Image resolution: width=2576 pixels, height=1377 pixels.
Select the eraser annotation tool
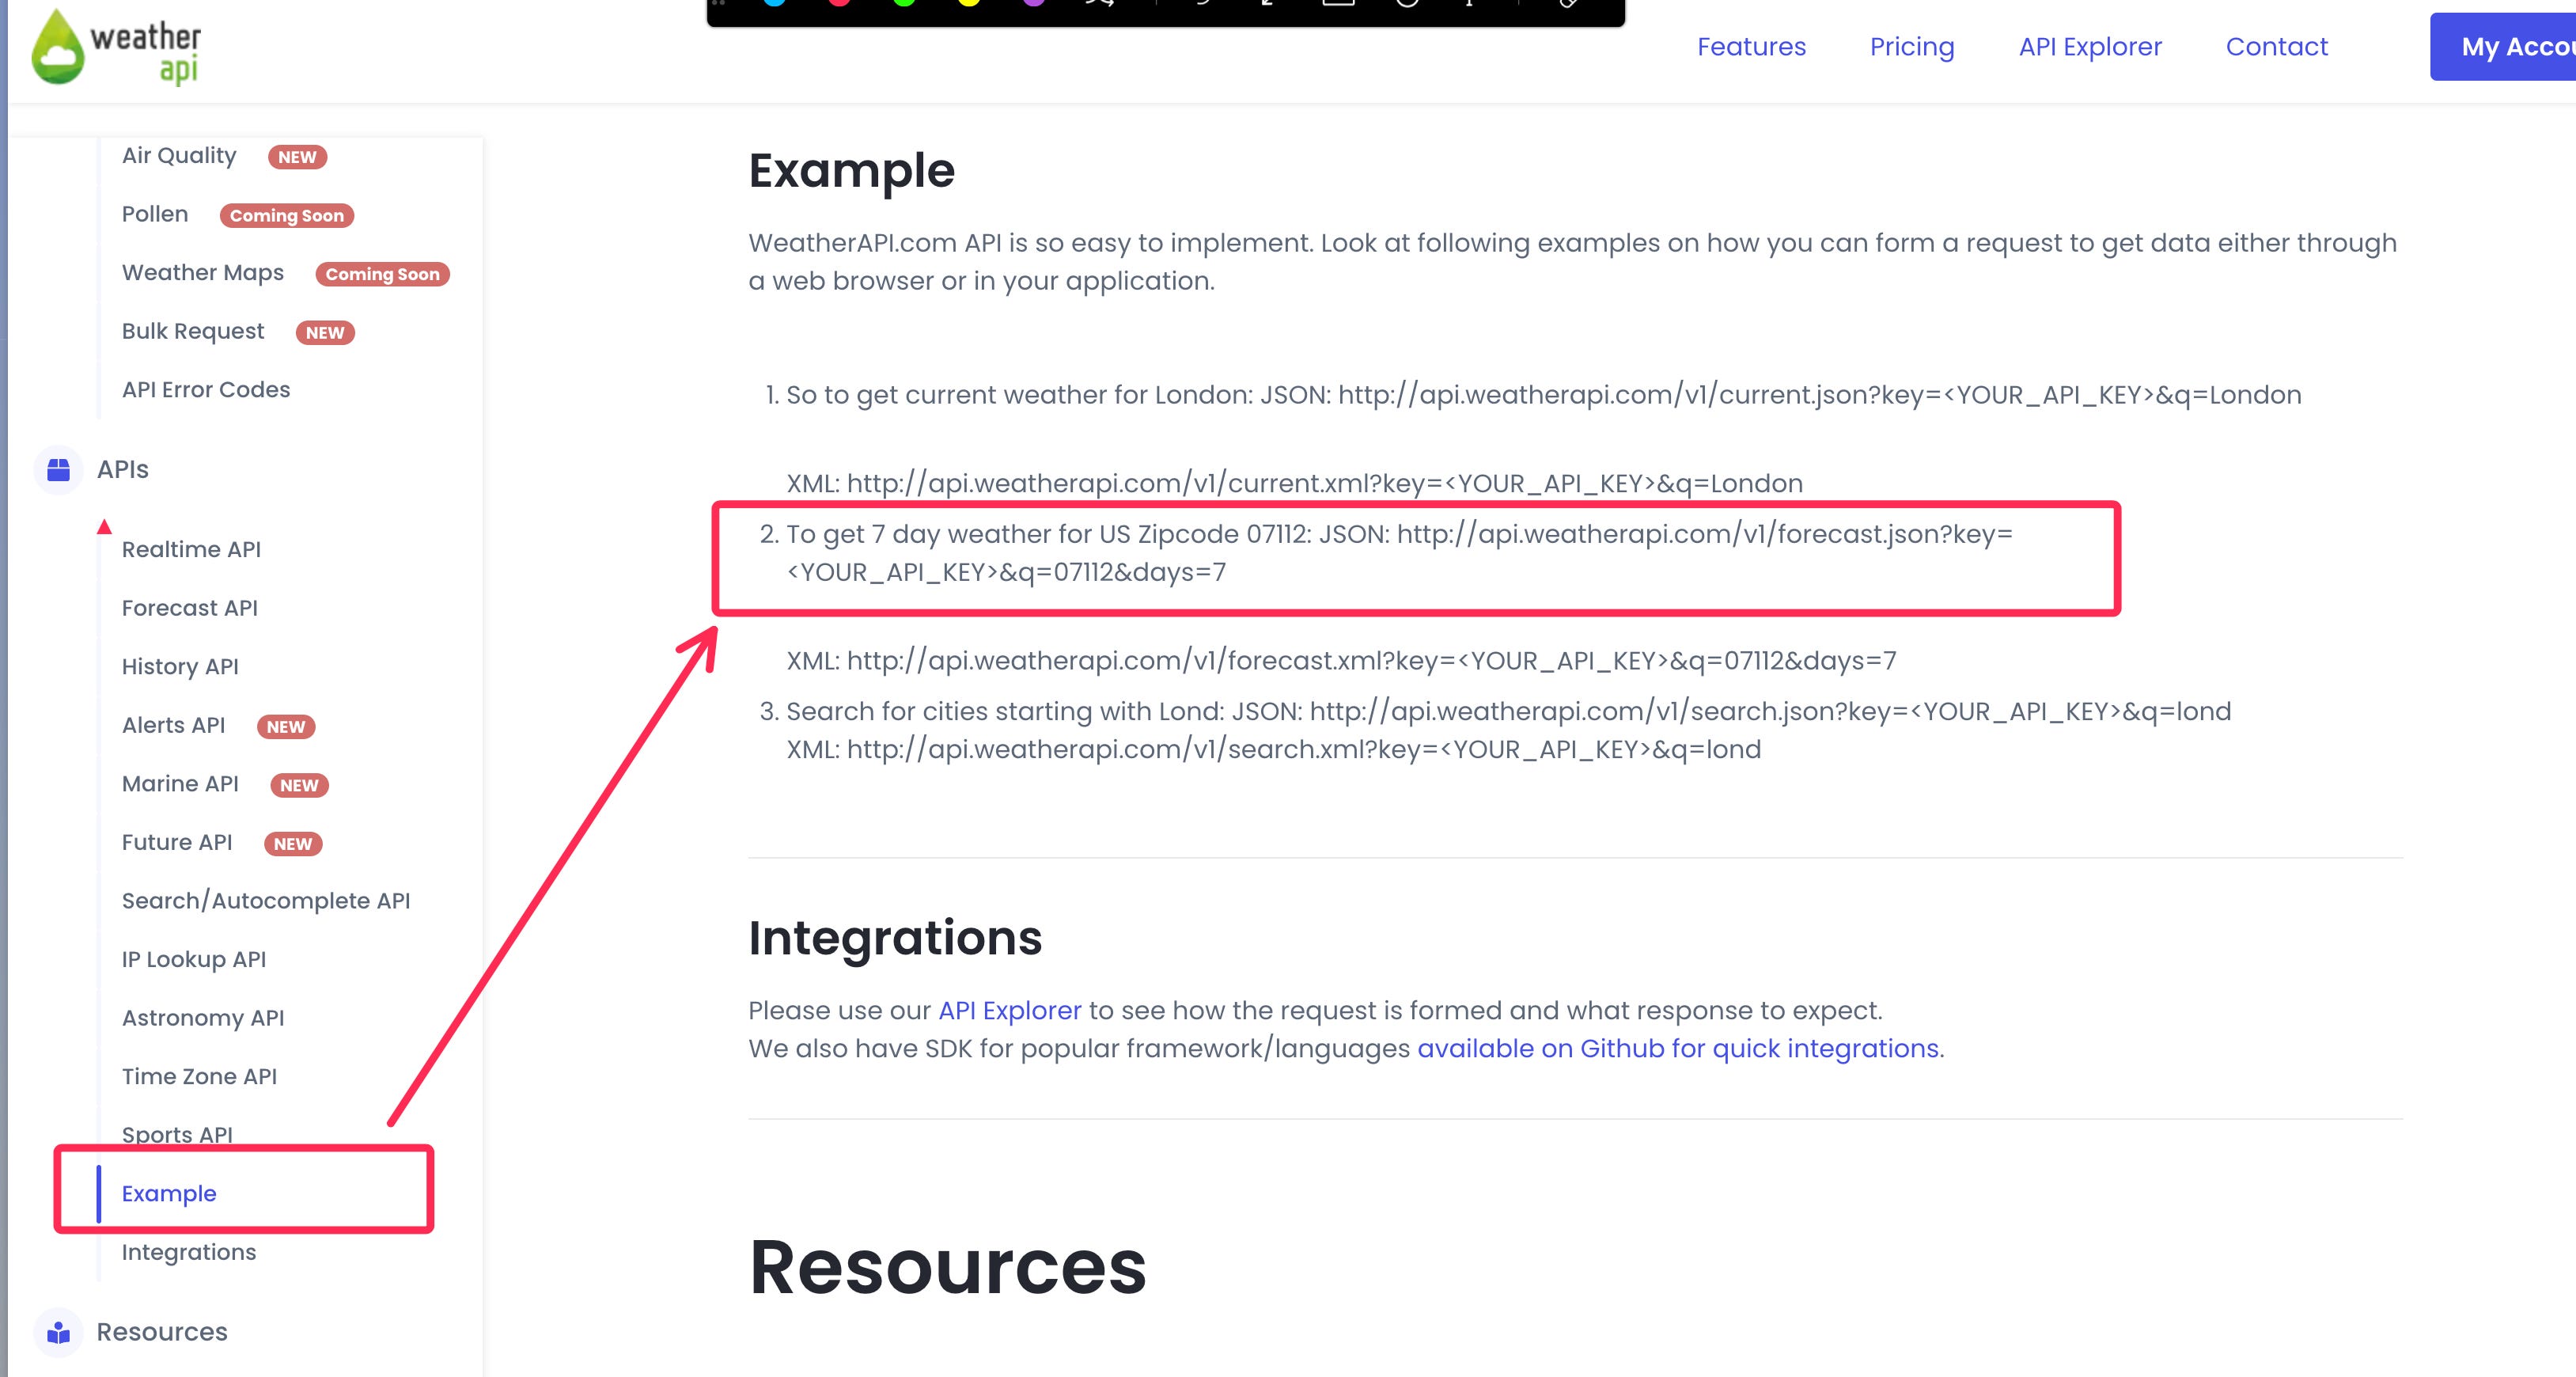point(1568,4)
